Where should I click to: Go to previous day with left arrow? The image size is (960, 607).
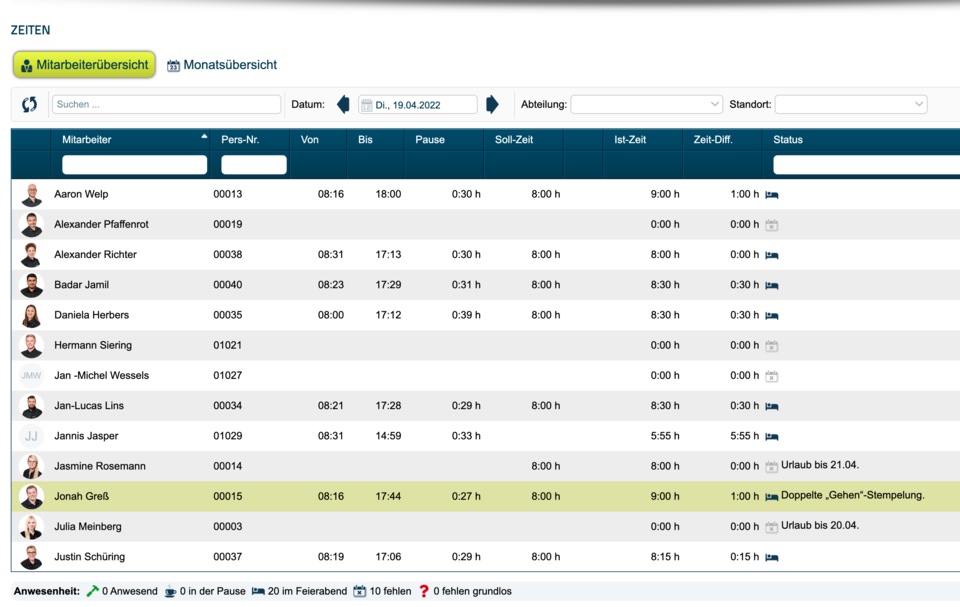[343, 105]
